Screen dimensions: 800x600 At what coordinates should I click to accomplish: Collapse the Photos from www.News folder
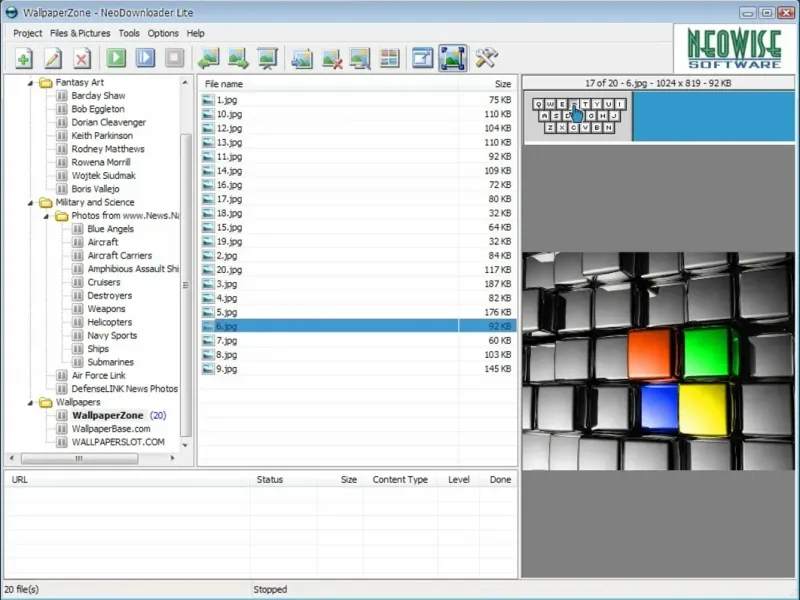46,216
